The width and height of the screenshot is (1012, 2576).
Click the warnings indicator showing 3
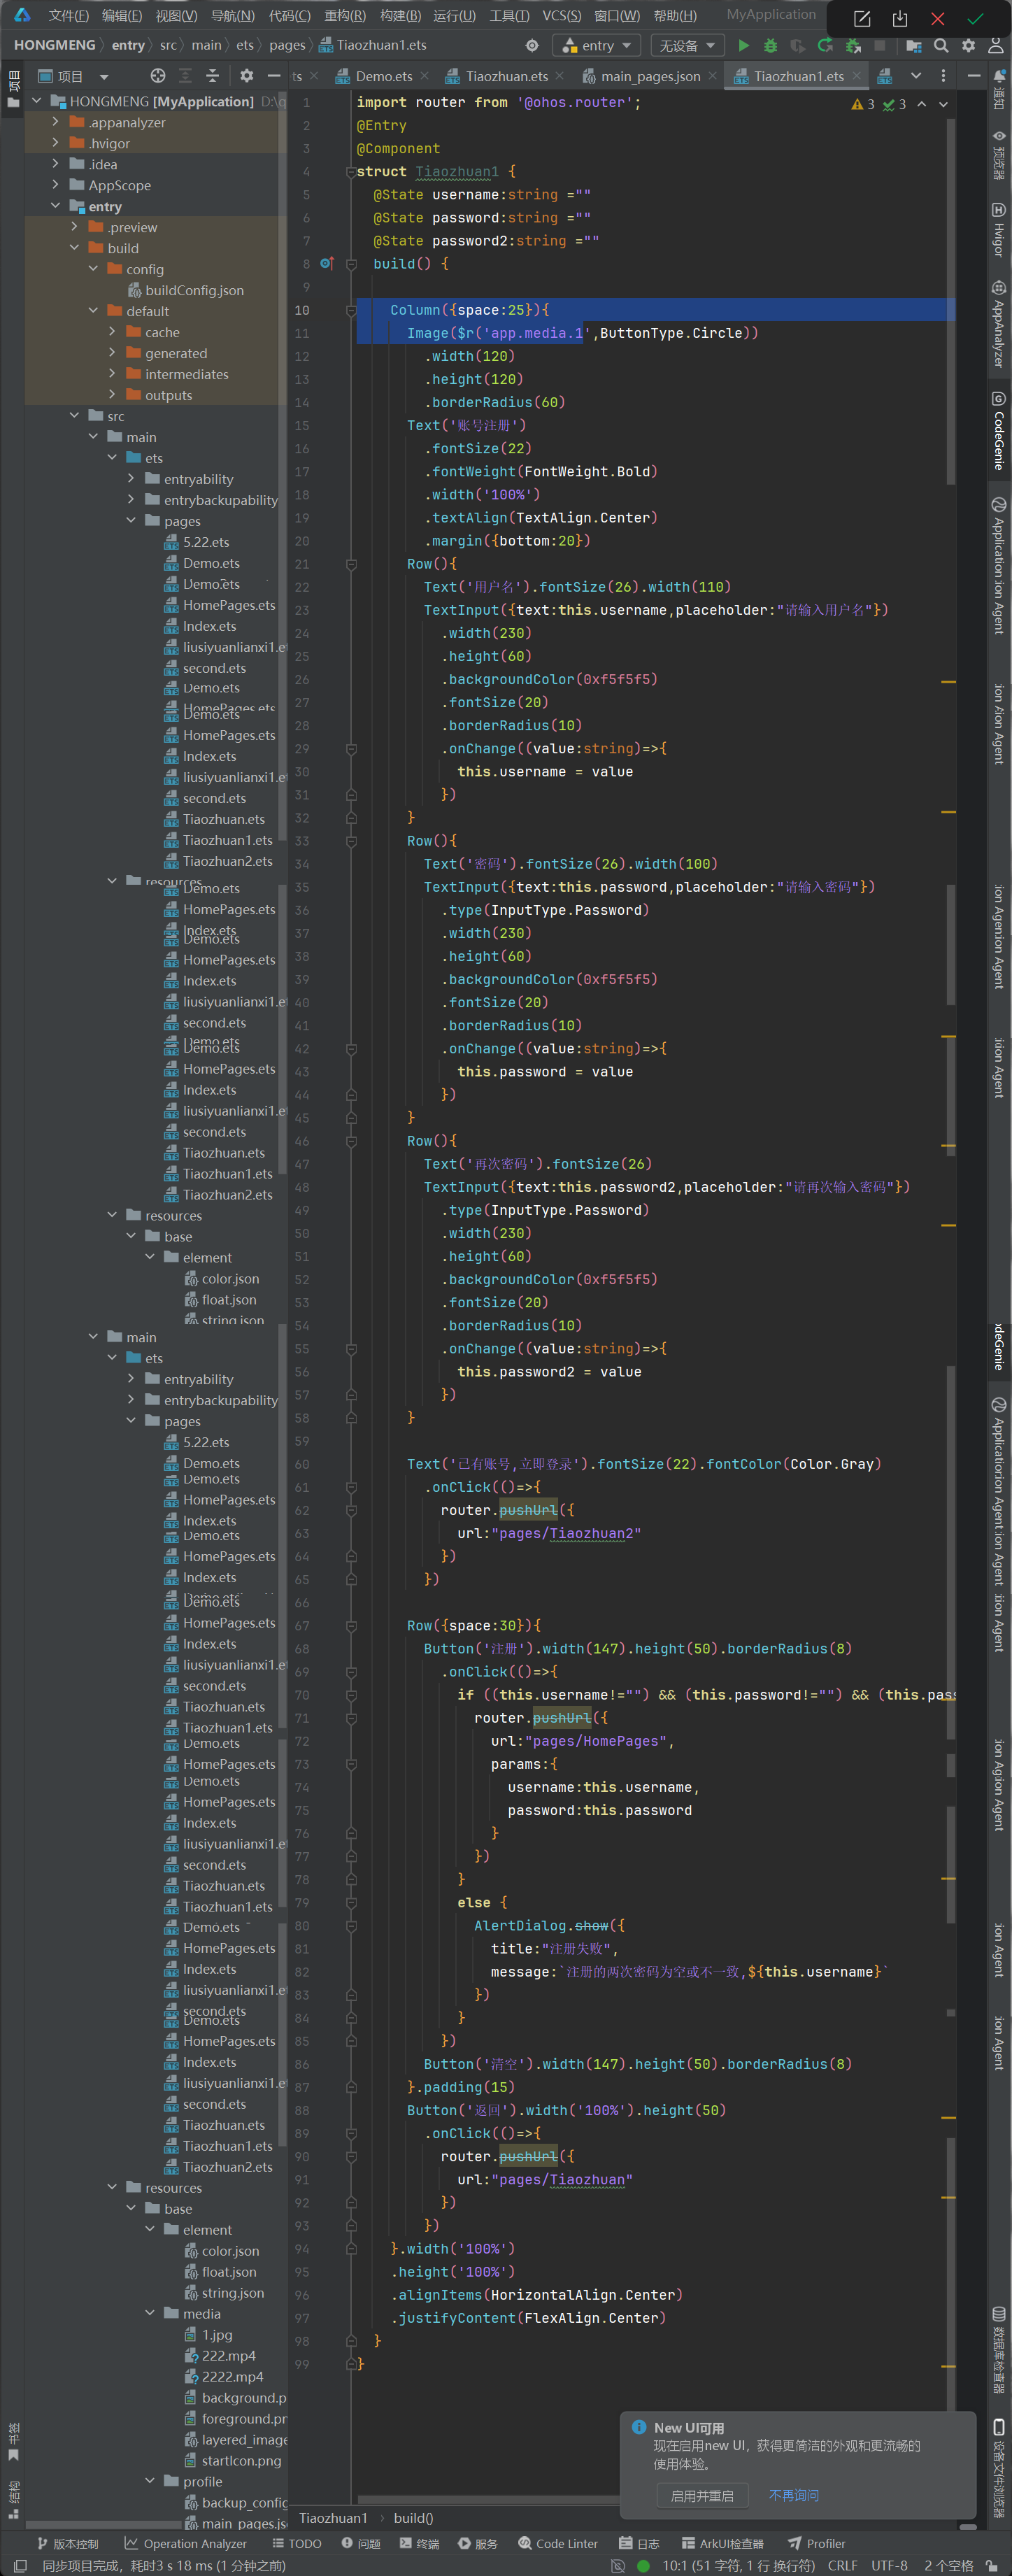click(x=863, y=104)
